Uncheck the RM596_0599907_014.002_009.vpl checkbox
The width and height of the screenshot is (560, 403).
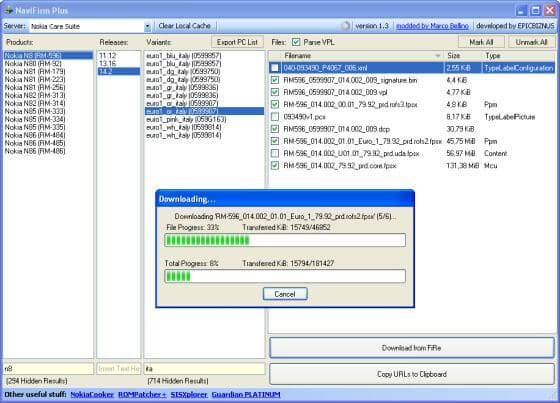click(275, 92)
